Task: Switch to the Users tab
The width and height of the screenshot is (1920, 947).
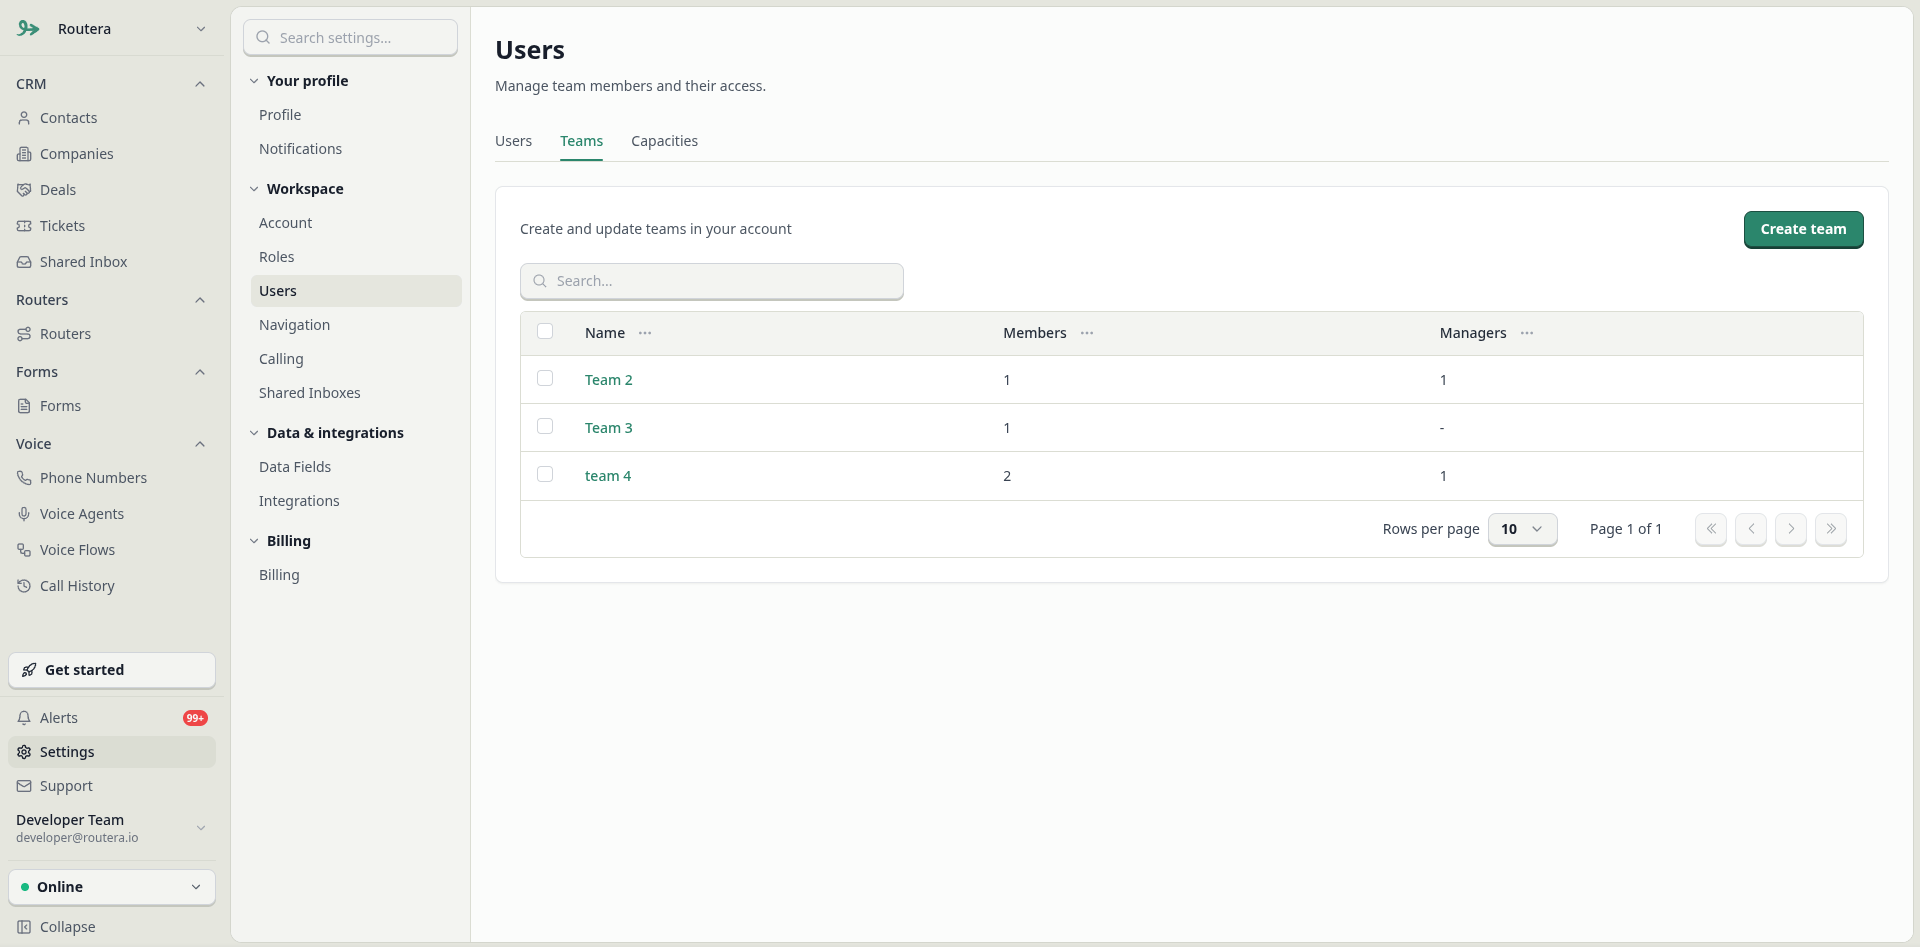Action: point(514,141)
